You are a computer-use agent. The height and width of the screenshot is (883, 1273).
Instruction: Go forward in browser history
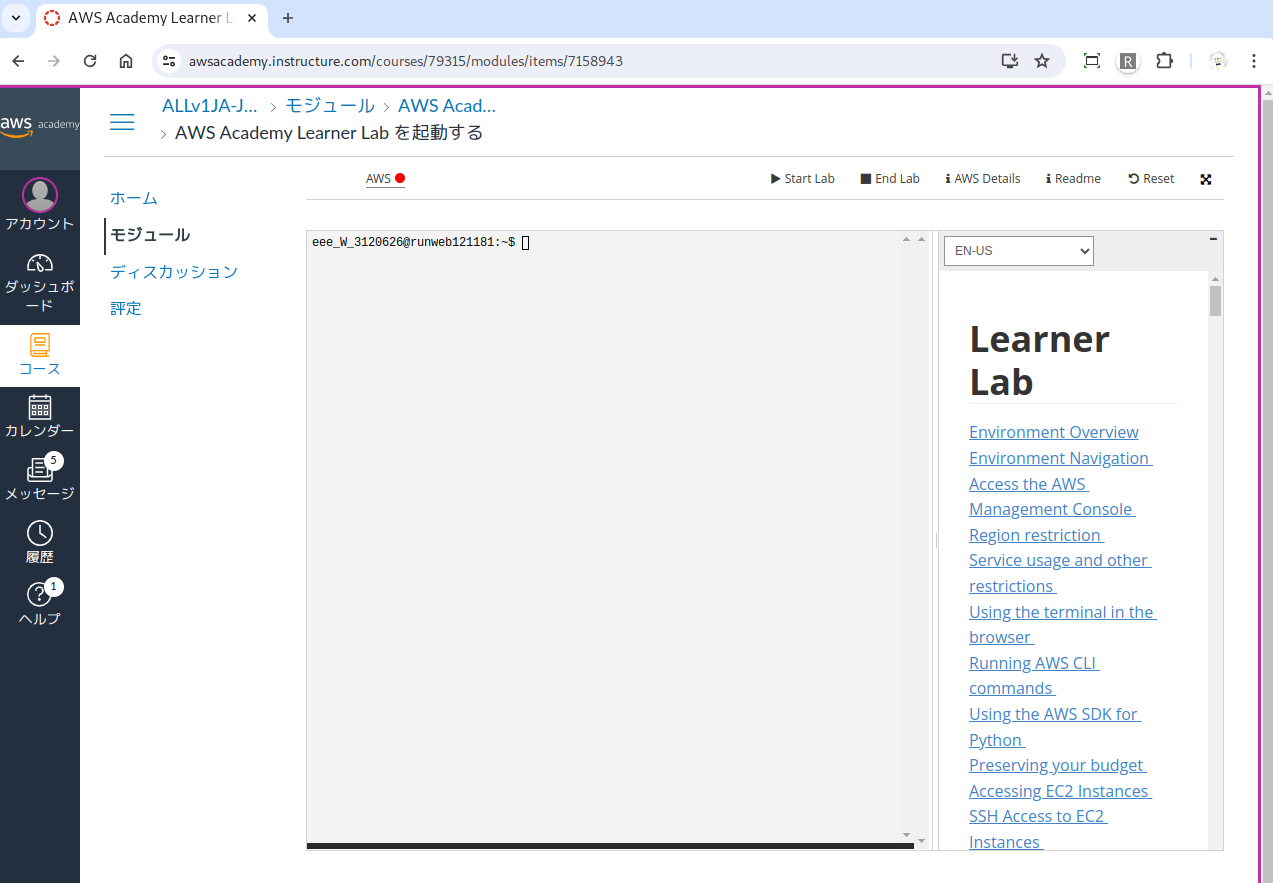click(54, 61)
